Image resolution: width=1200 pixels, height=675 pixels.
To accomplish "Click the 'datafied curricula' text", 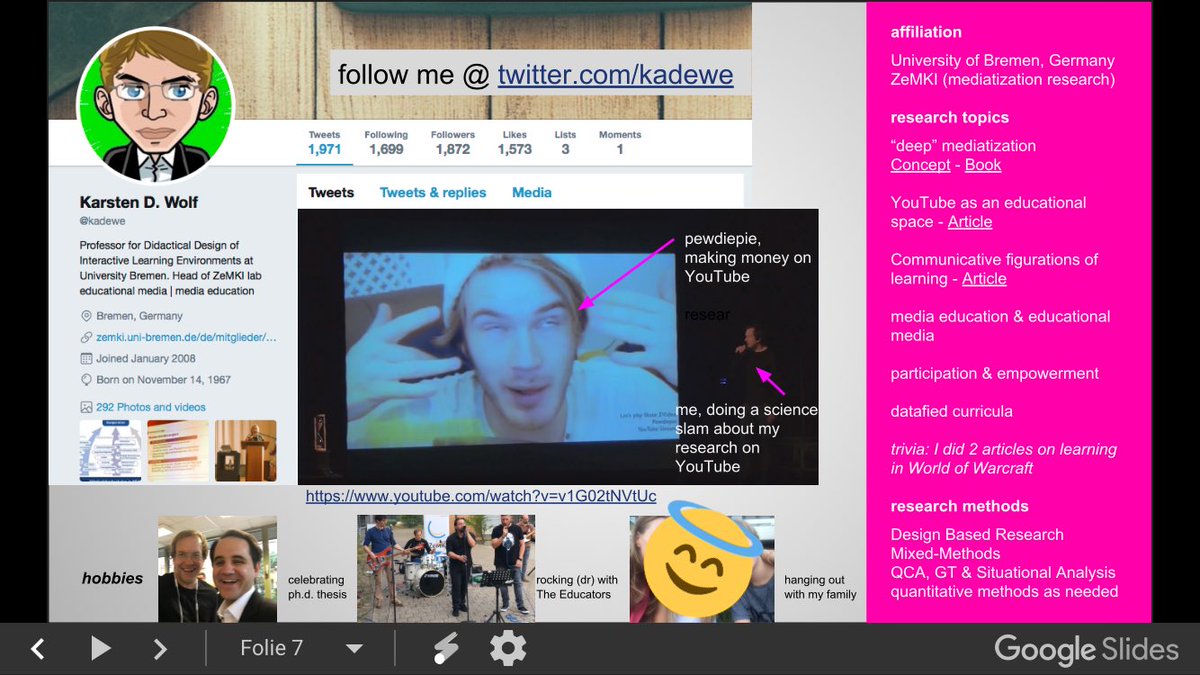I will pyautogui.click(x=952, y=411).
